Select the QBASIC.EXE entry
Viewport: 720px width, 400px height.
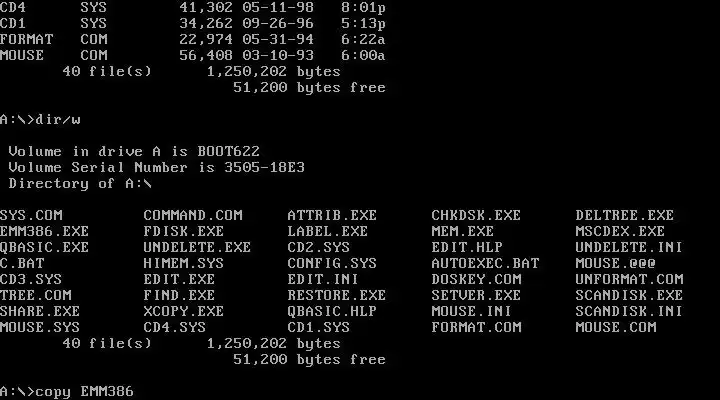(44, 247)
